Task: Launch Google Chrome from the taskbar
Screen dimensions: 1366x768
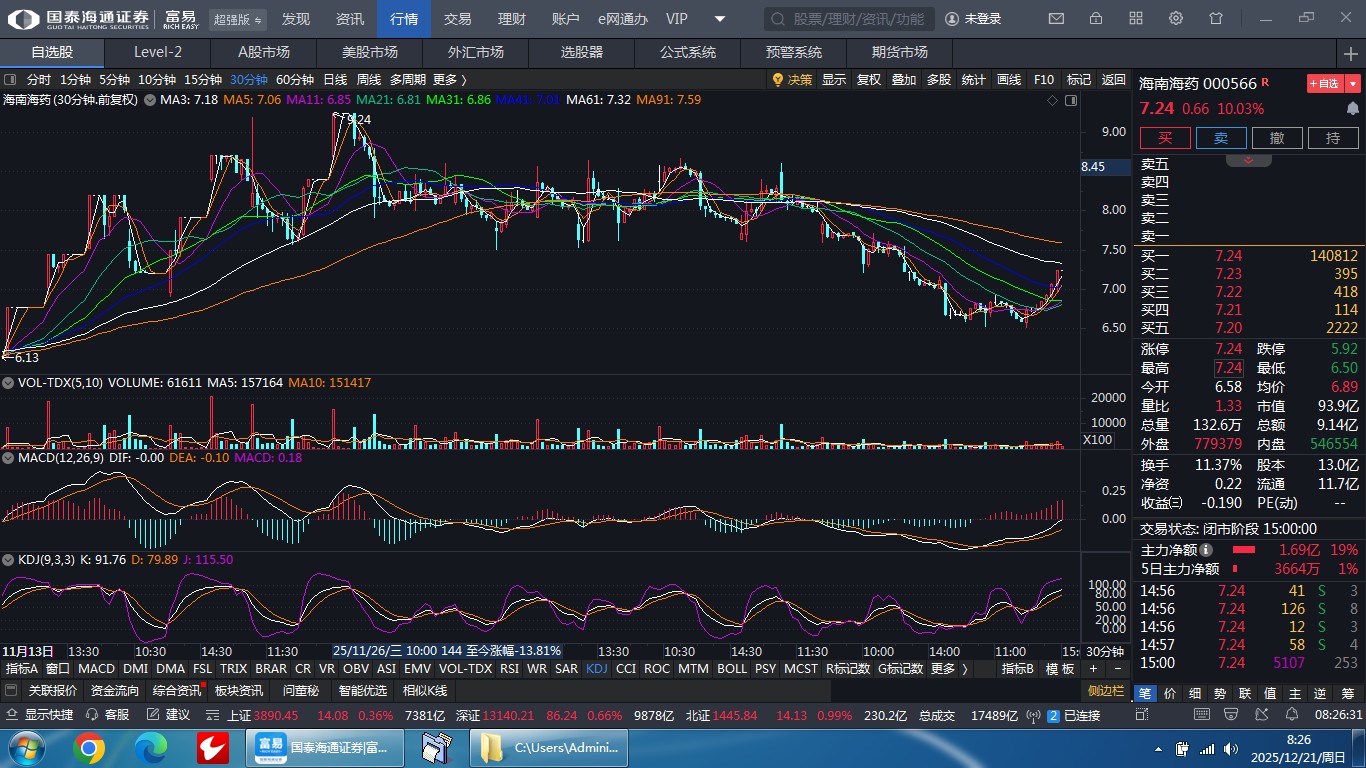Action: pos(88,748)
